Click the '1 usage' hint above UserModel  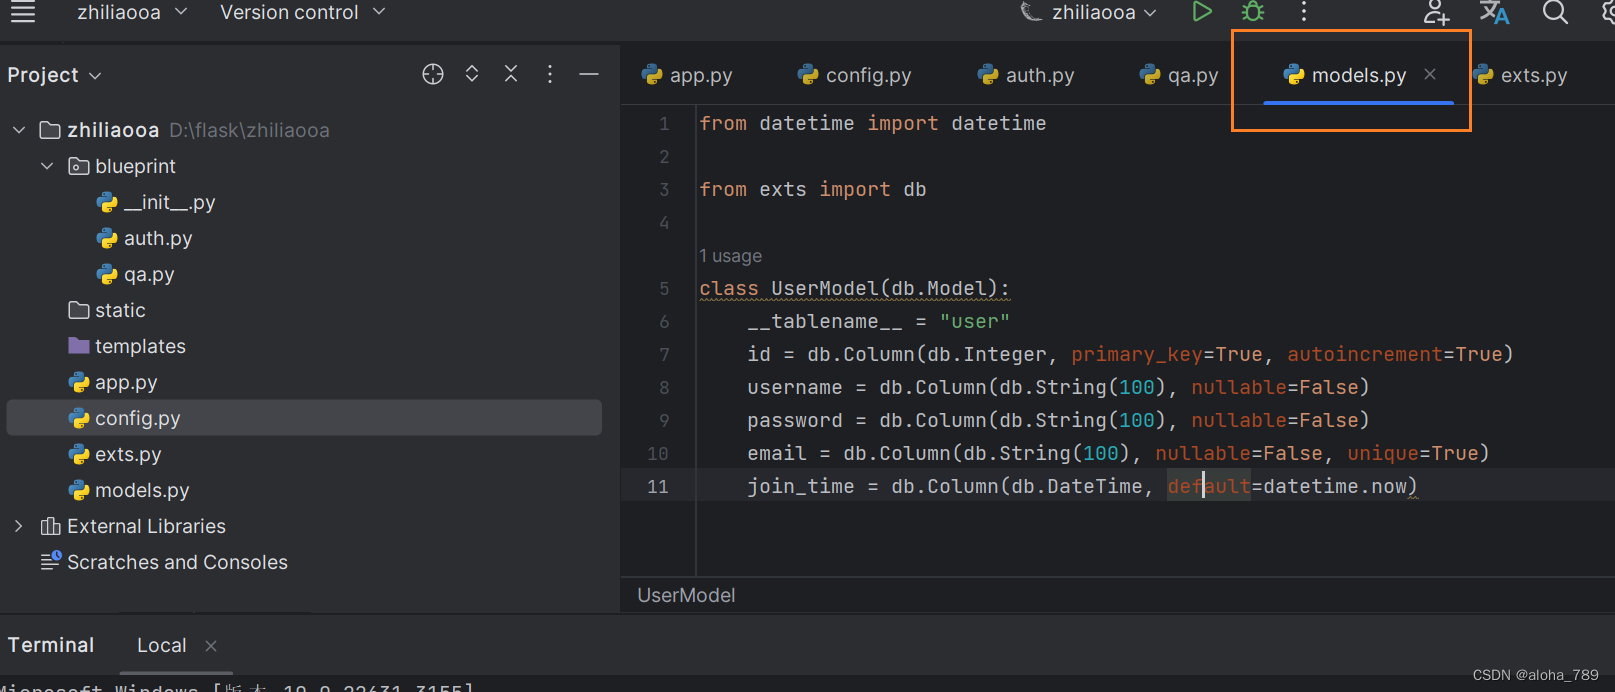pos(730,256)
